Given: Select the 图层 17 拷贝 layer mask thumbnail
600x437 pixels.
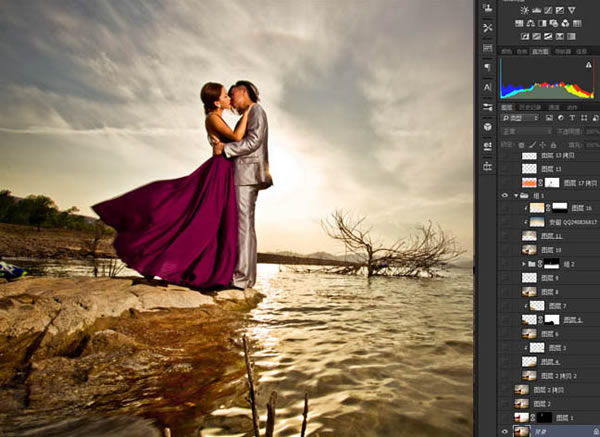Looking at the screenshot, I should (552, 183).
